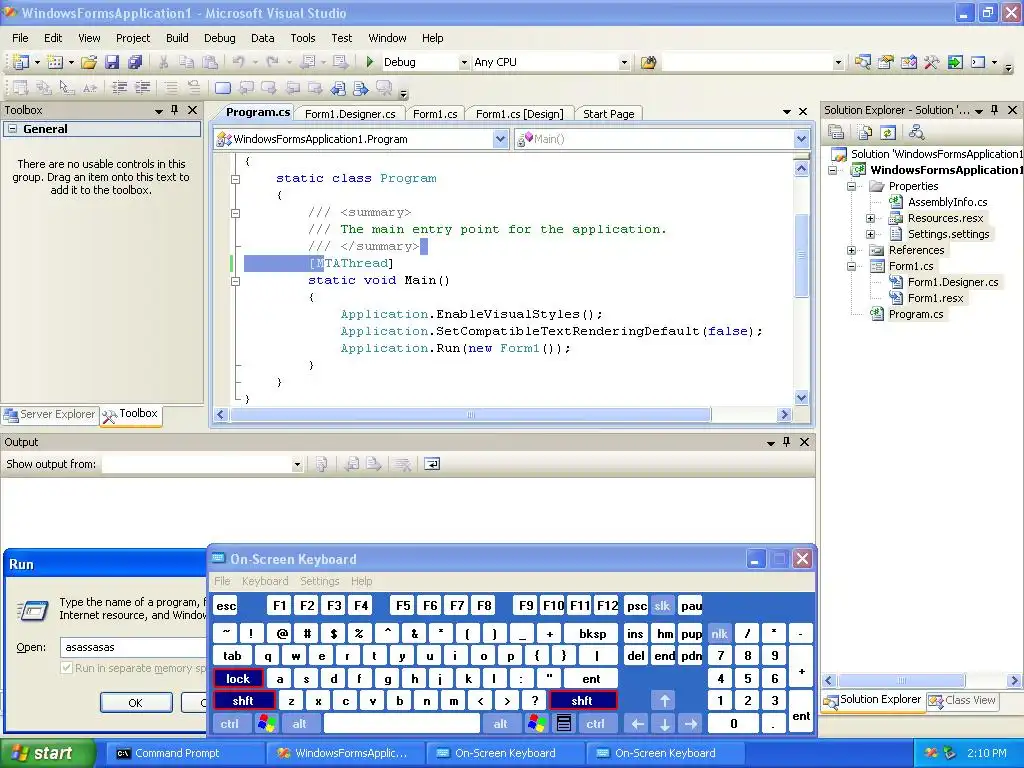Click the Open File folder icon
Image resolution: width=1024 pixels, height=768 pixels.
89,62
